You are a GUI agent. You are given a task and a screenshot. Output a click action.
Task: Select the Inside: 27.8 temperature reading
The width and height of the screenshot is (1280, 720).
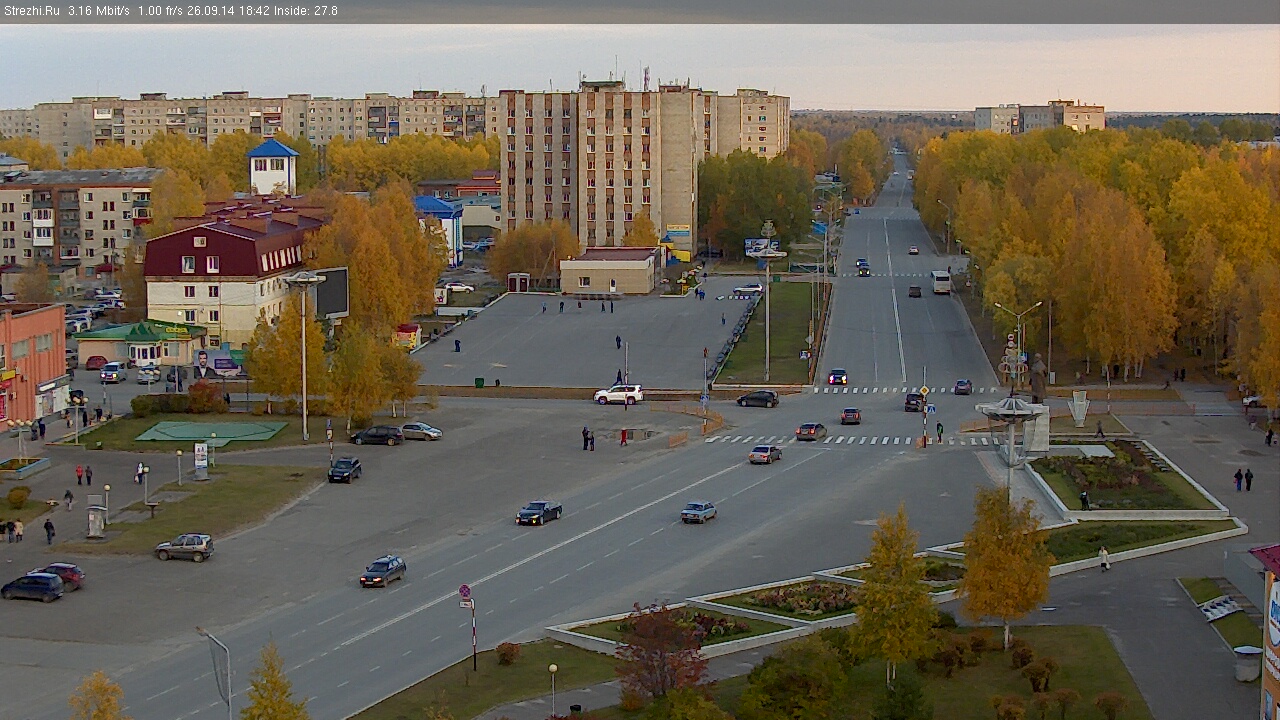pyautogui.click(x=306, y=11)
